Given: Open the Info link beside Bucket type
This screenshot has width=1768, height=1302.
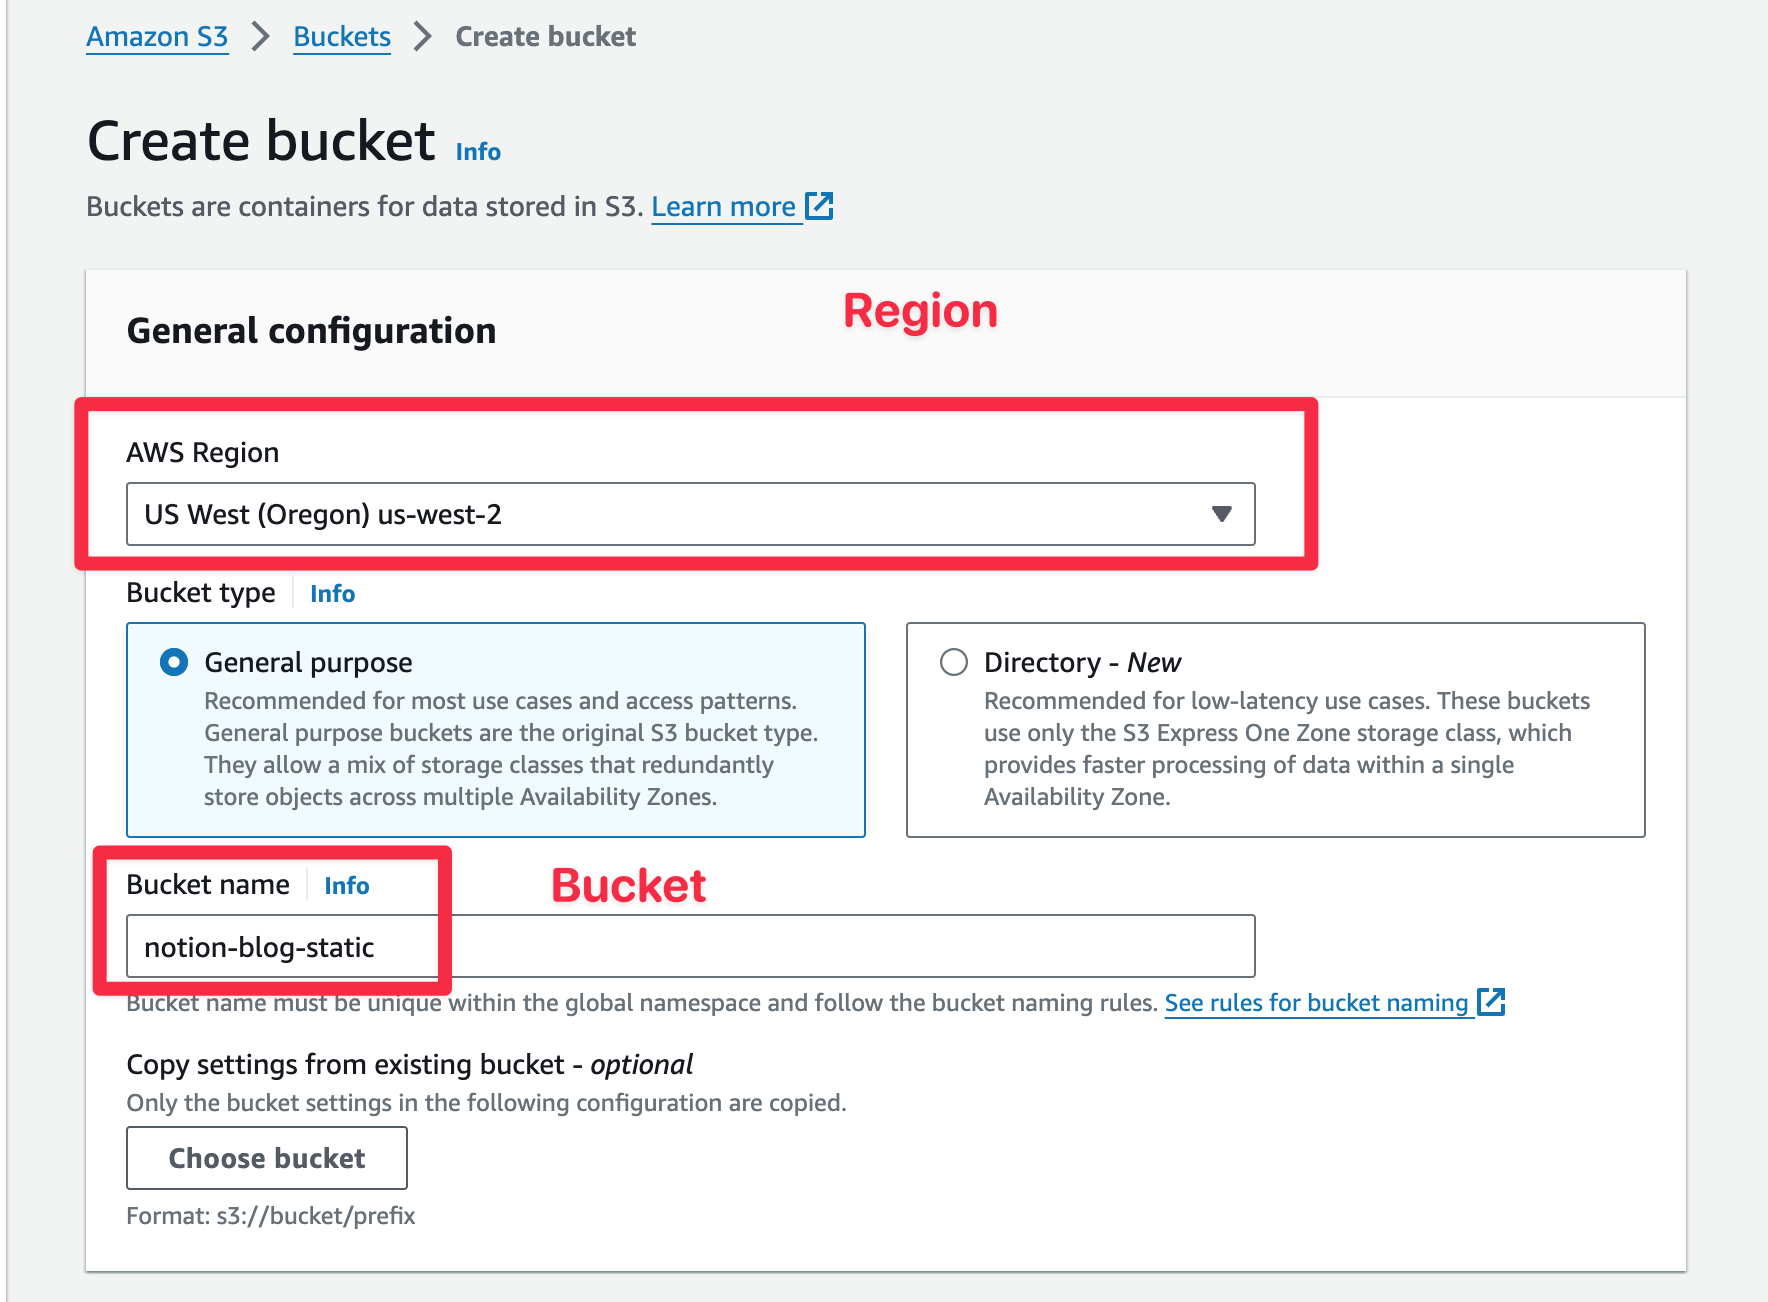Looking at the screenshot, I should coord(332,594).
